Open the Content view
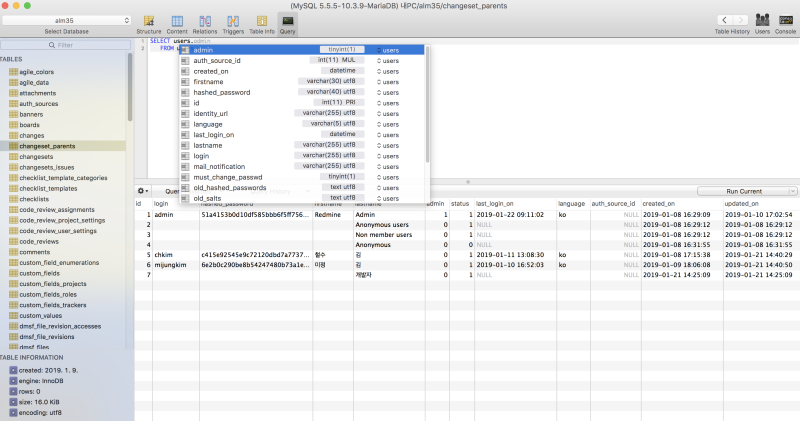 click(177, 24)
